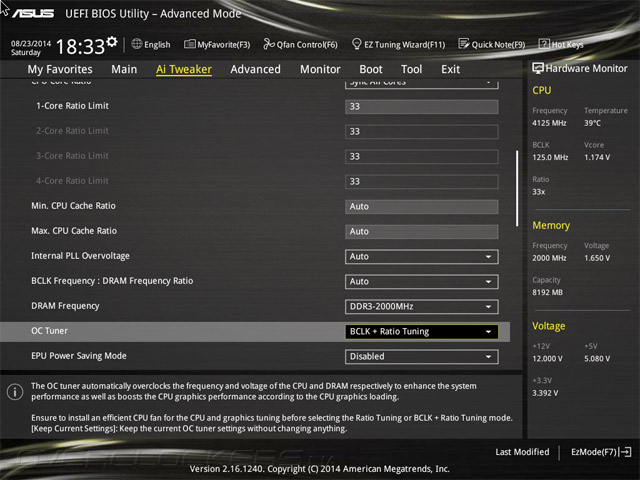Viewport: 640px width, 480px height.
Task: Click the globe language icon
Action: (137, 44)
